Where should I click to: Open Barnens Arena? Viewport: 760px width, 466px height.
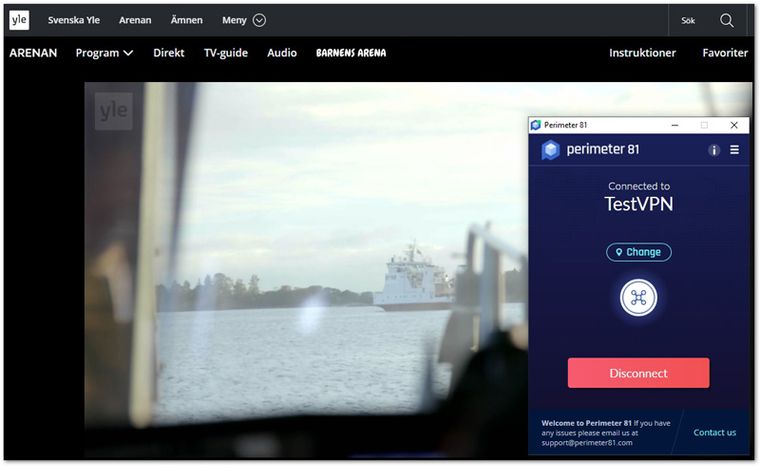pos(351,53)
